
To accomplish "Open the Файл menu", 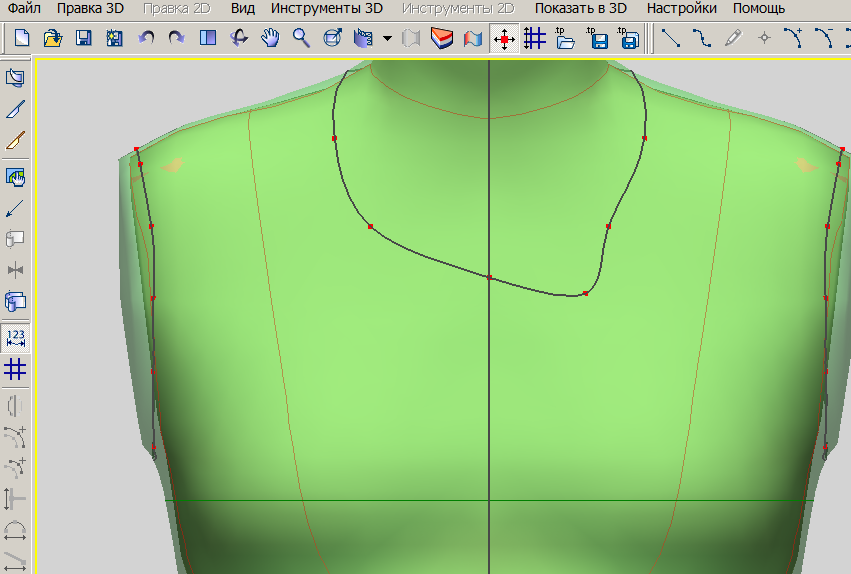I will [24, 9].
